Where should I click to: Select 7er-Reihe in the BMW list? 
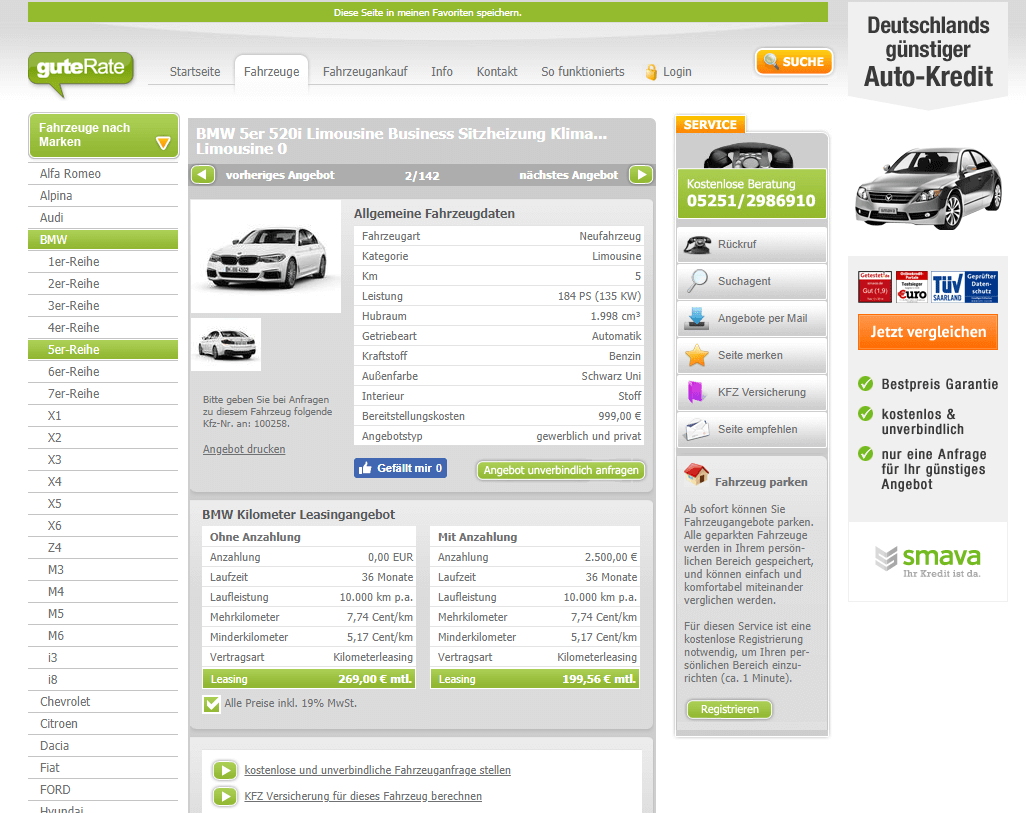[103, 393]
